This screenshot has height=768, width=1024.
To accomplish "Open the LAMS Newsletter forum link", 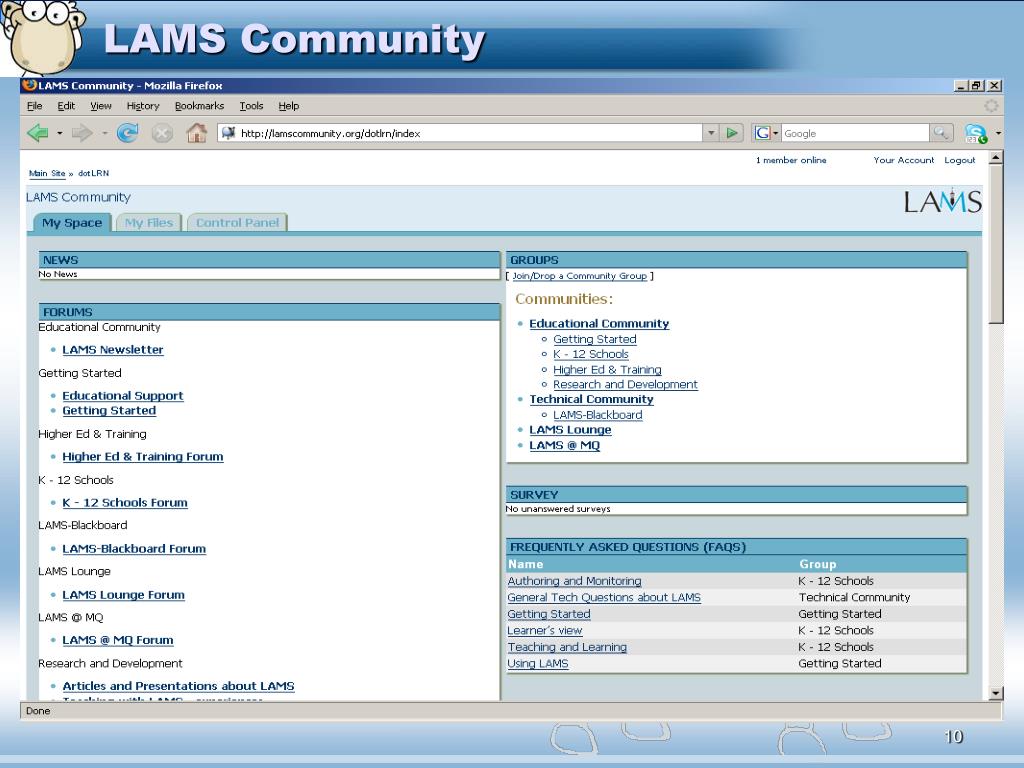I will pyautogui.click(x=113, y=350).
